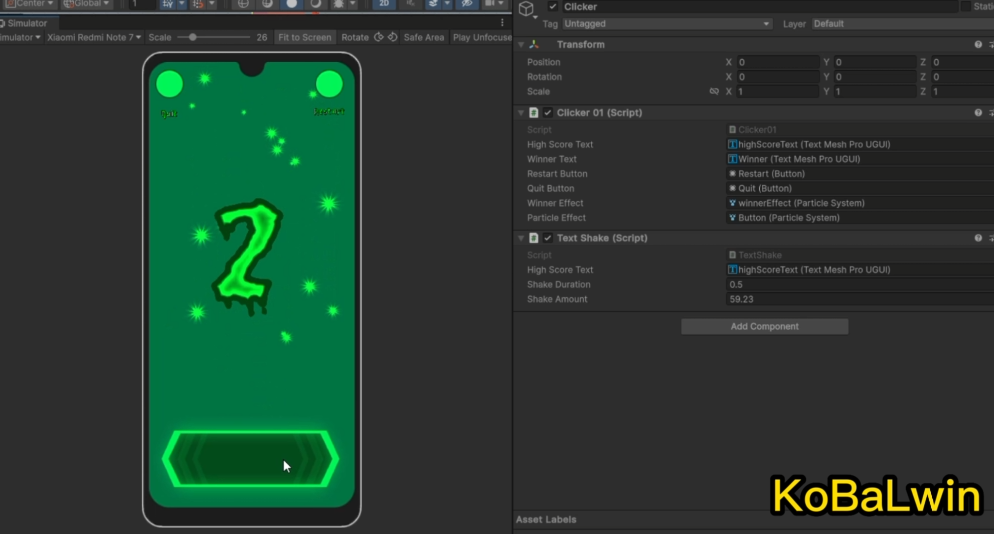
Task: Open the Simulator view mode dropdown
Action: click(20, 37)
